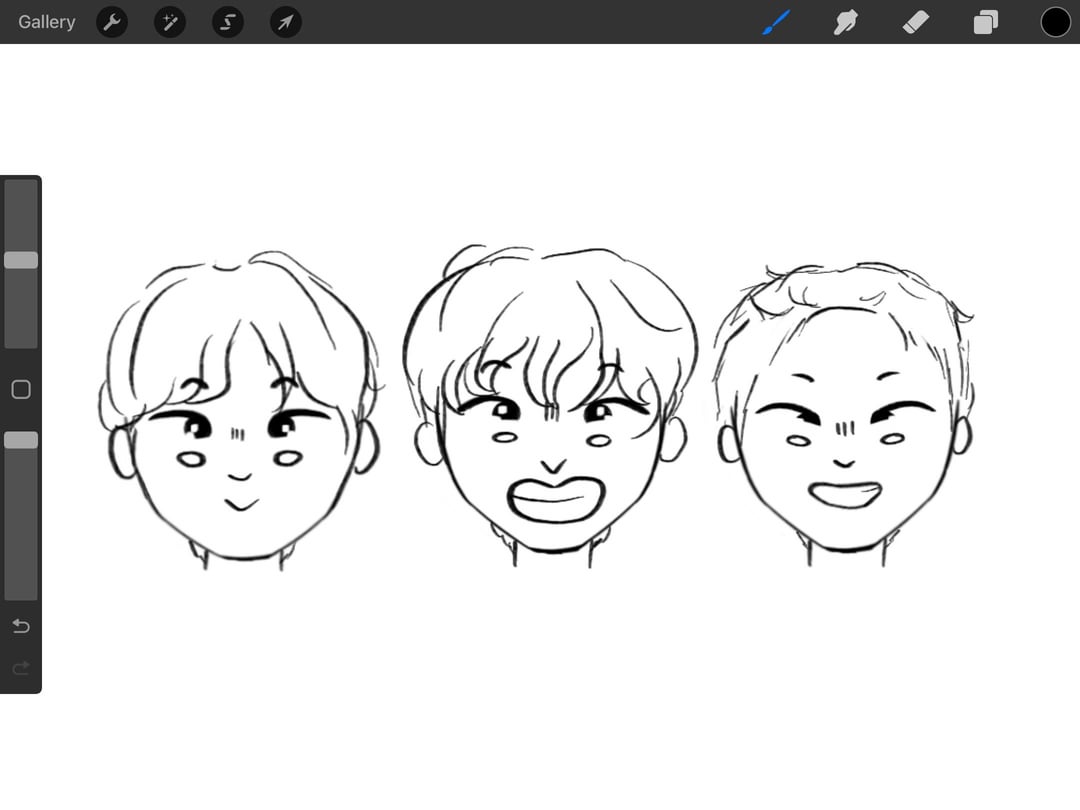Undo the last stroke

(21, 626)
